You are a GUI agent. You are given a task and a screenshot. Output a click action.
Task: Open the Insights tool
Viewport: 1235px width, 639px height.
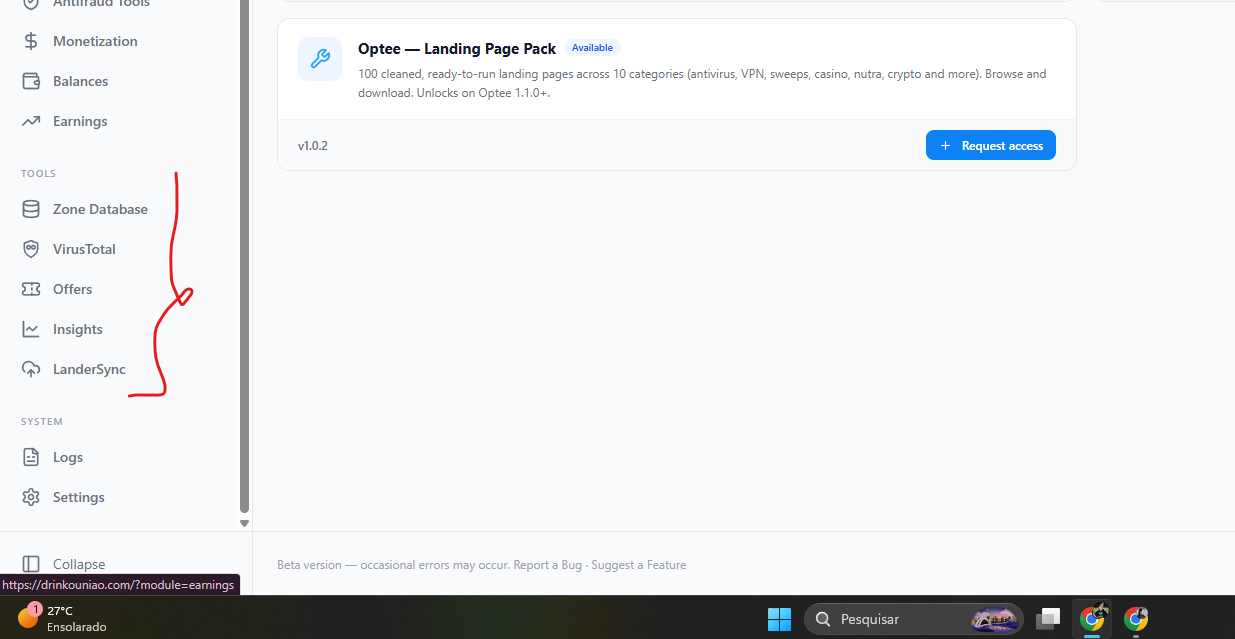(77, 329)
